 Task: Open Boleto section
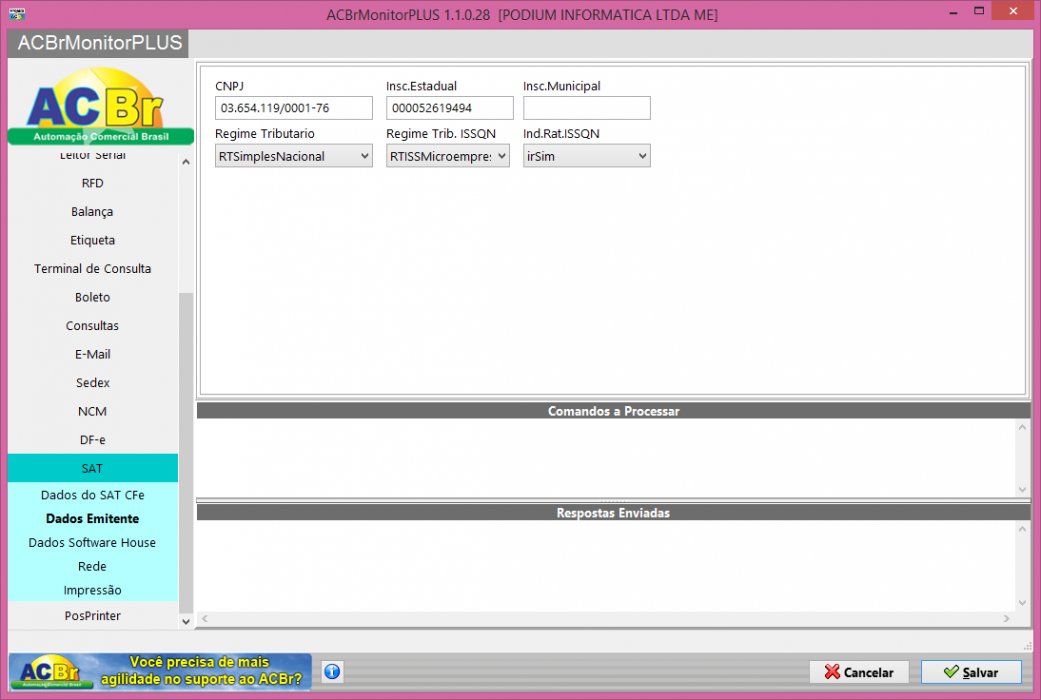pos(92,298)
